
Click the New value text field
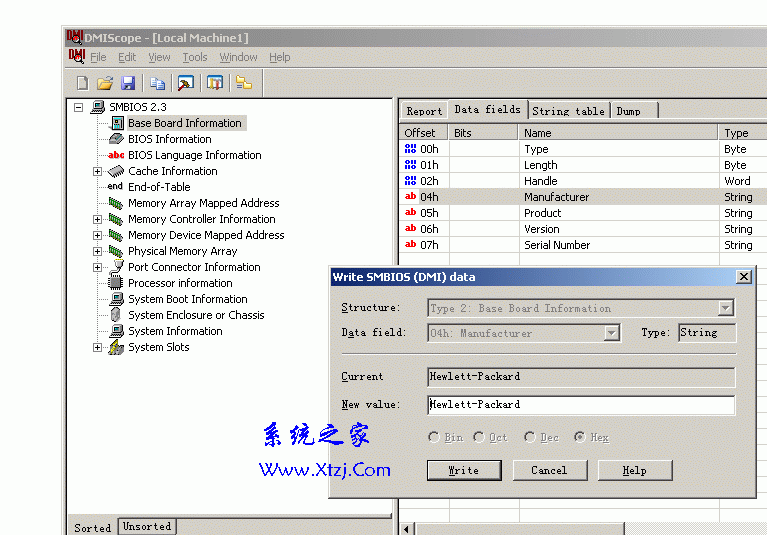580,405
